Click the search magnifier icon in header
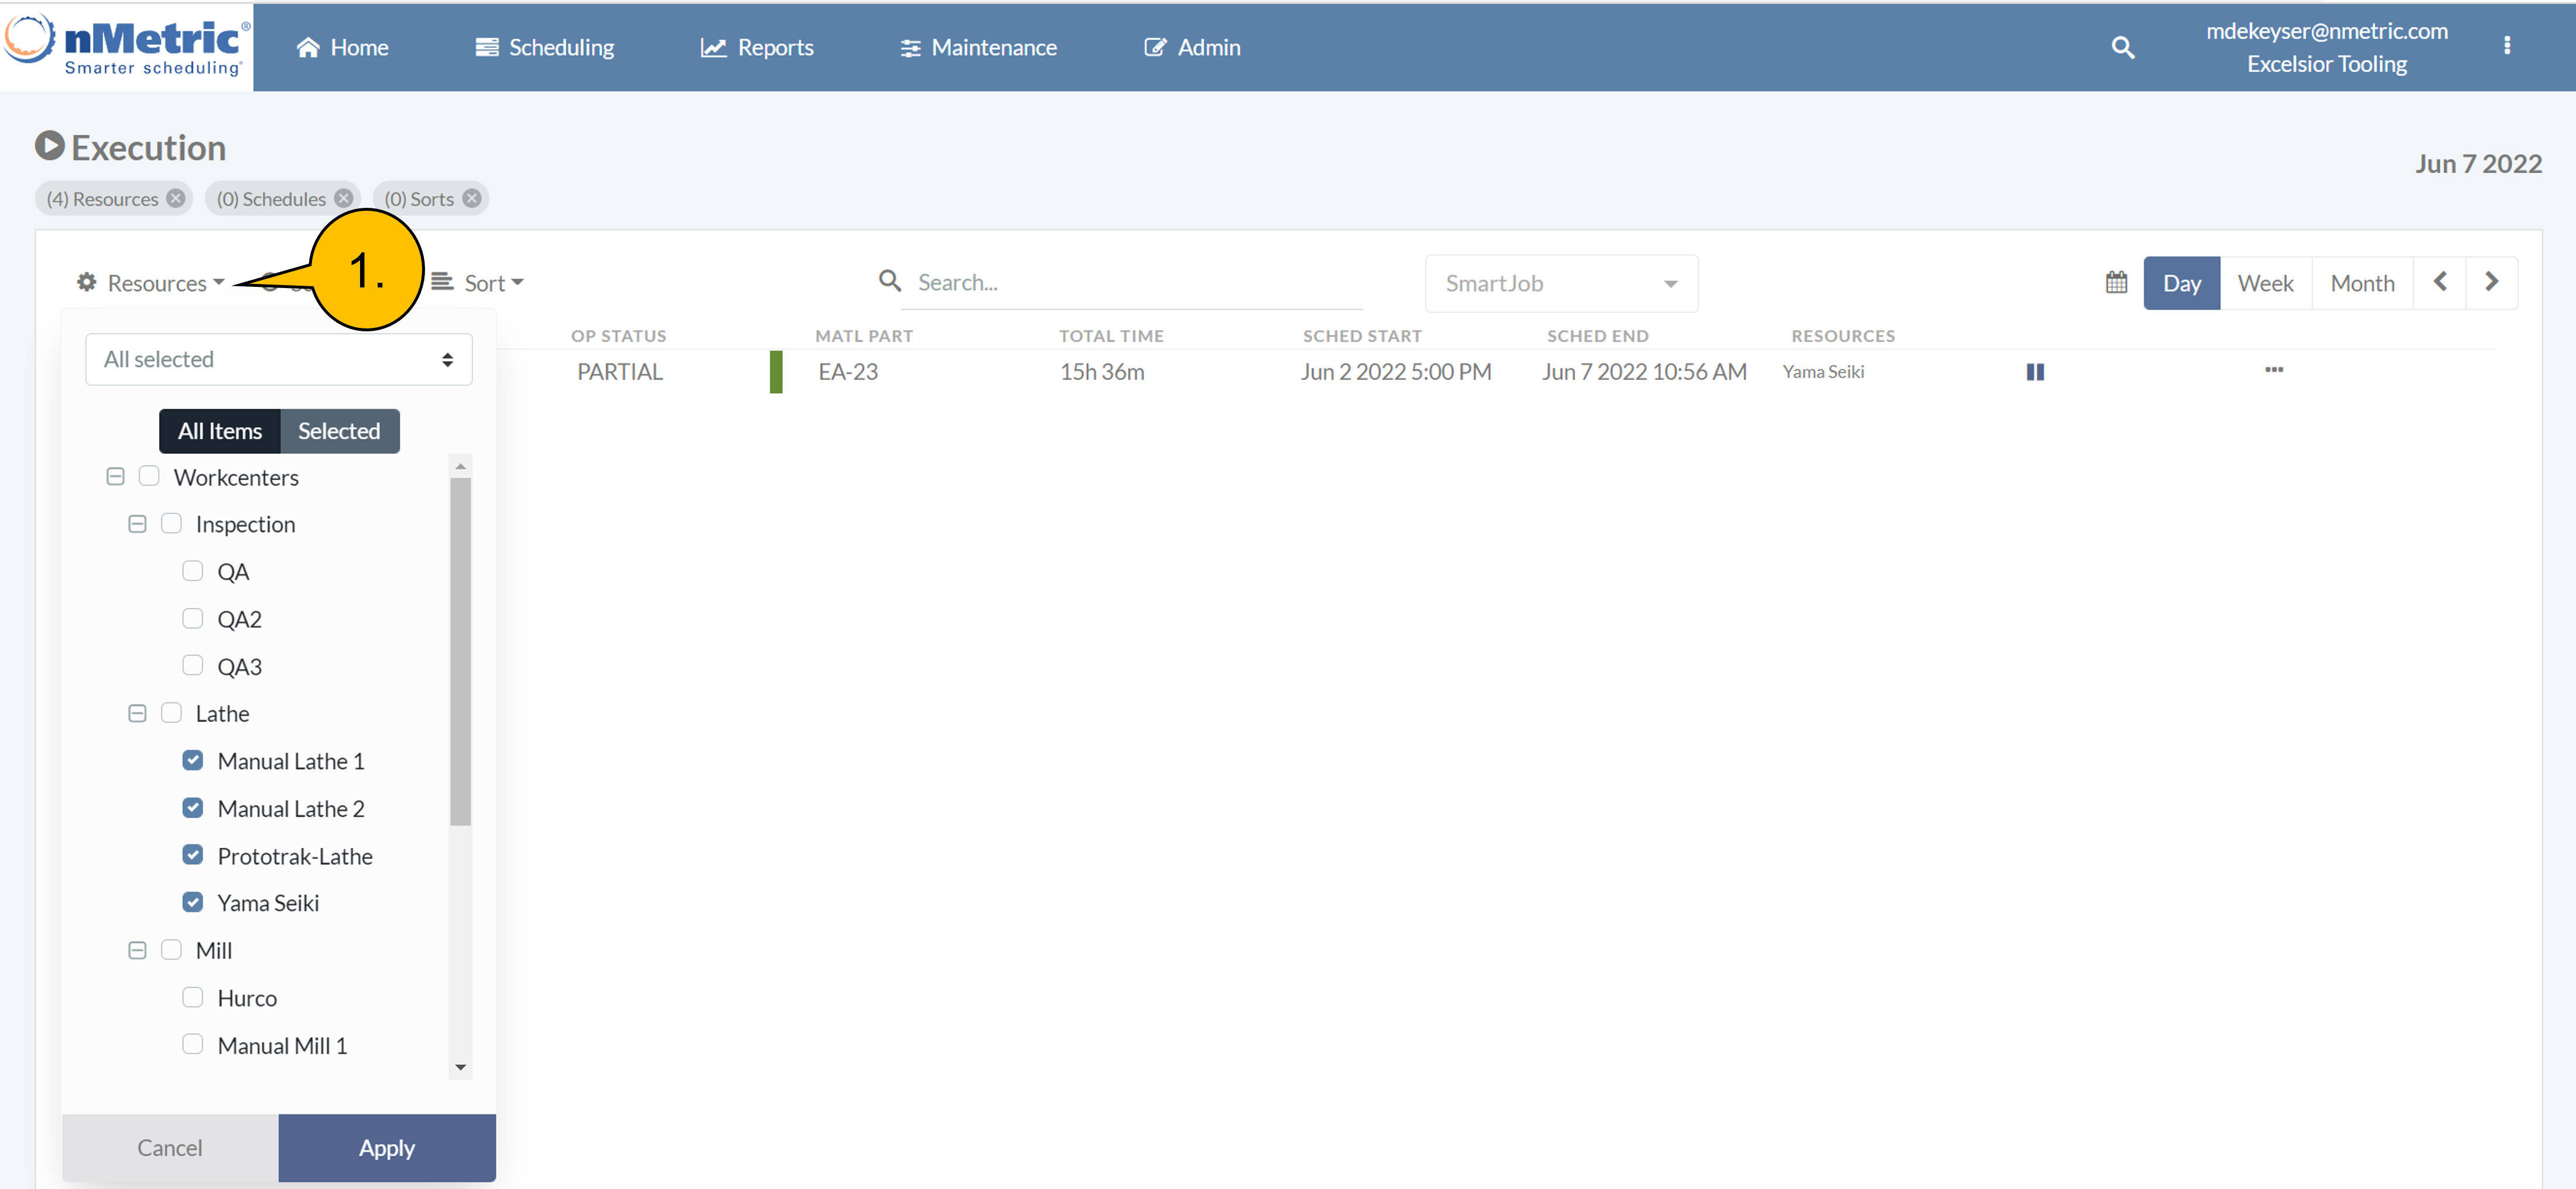Screen dimensions: 2576x1189 [x=2122, y=47]
